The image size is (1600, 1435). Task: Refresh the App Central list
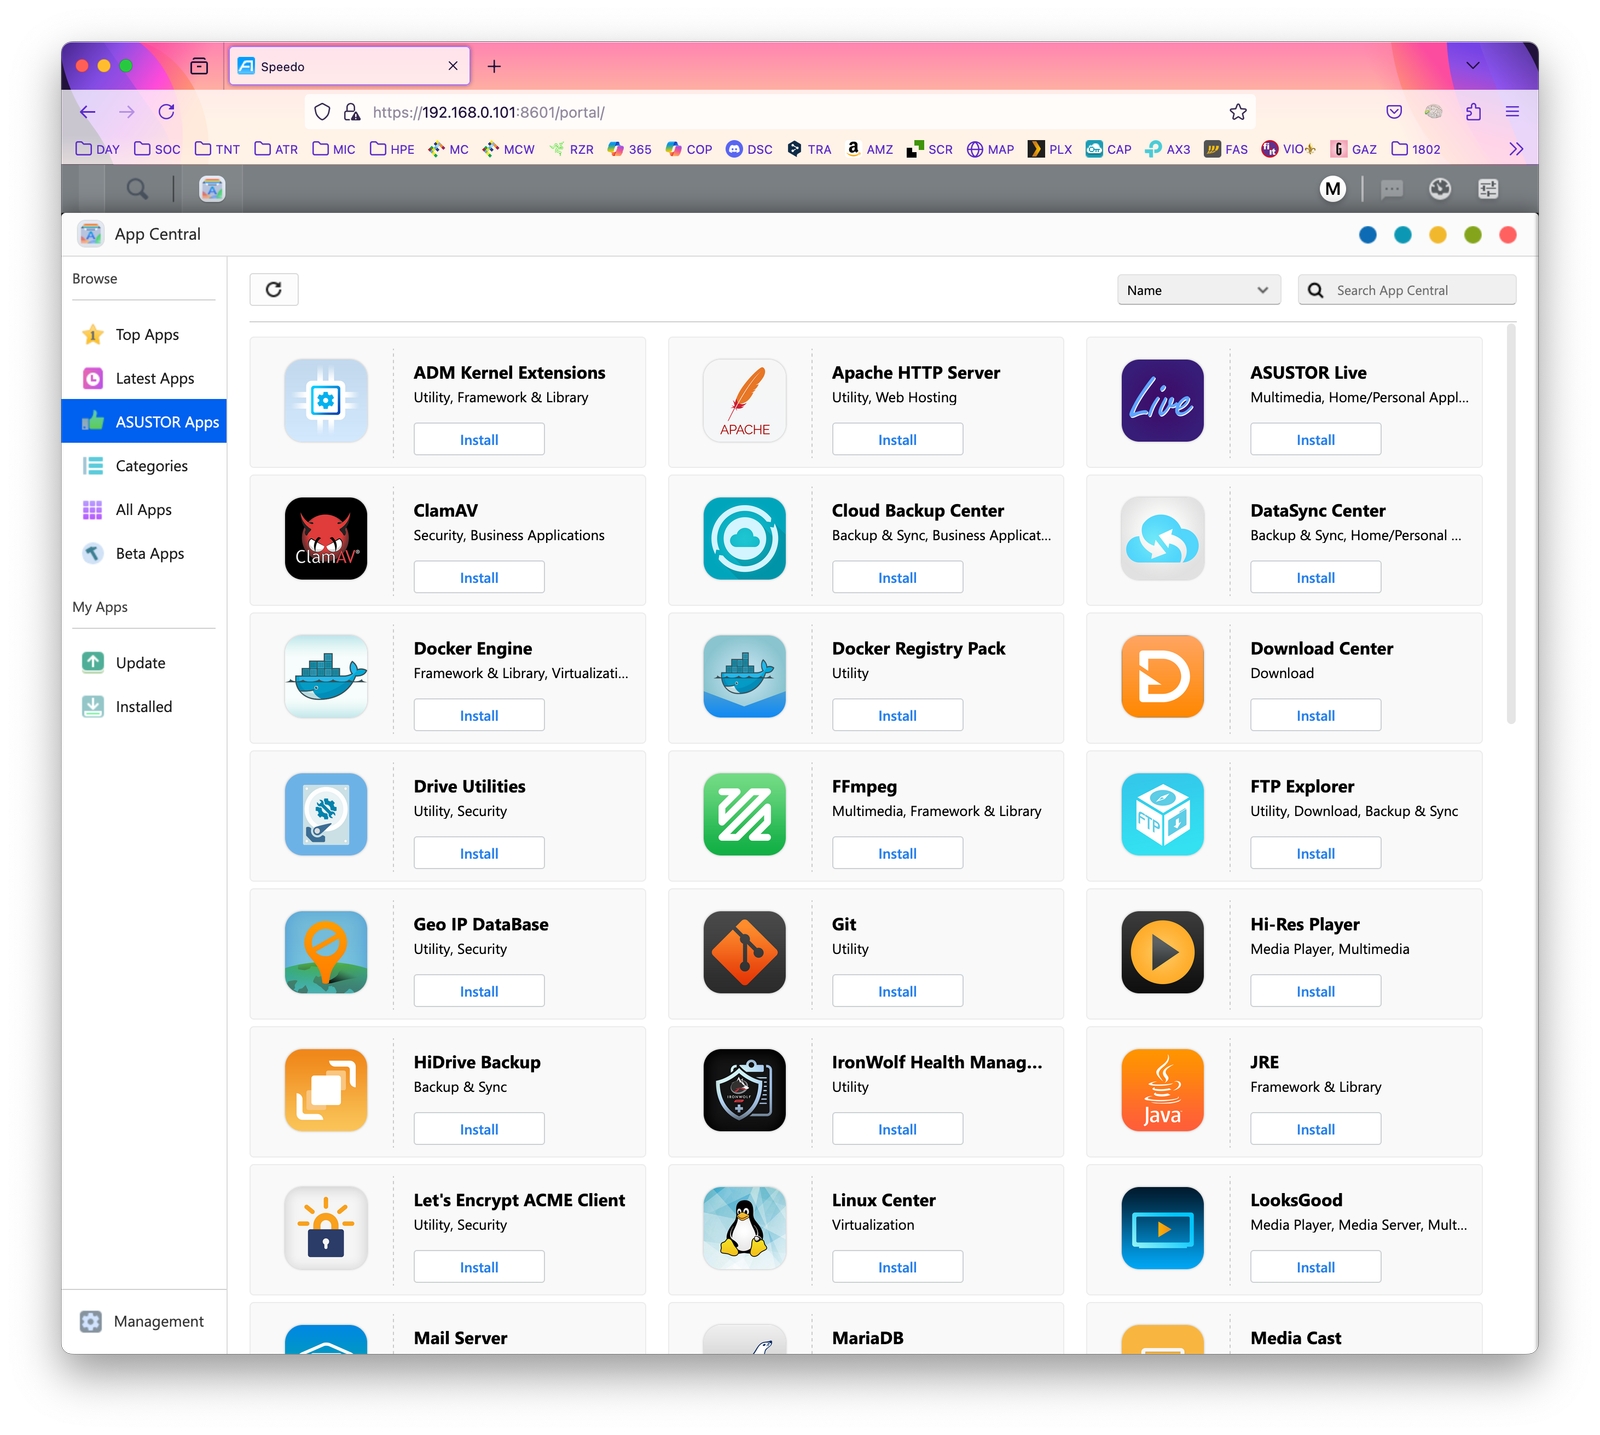pyautogui.click(x=274, y=290)
